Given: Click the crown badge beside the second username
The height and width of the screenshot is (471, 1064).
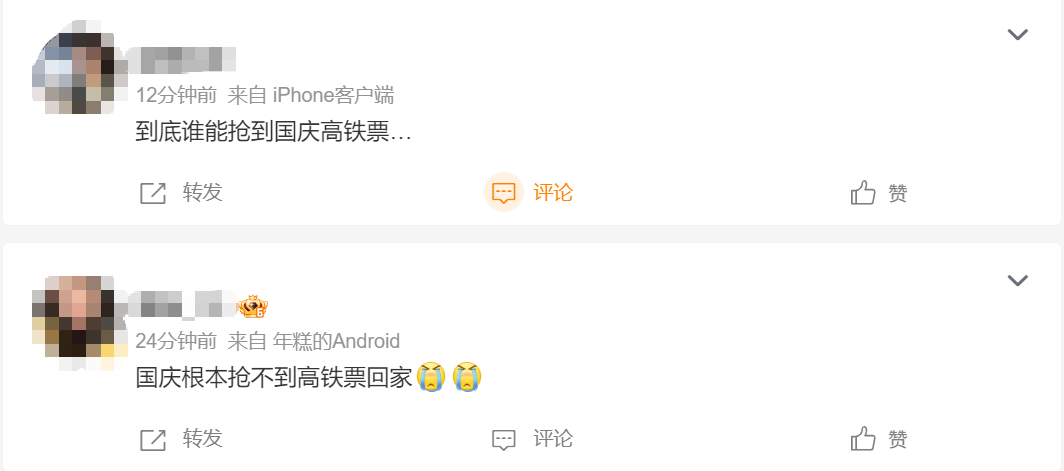Looking at the screenshot, I should click(254, 307).
